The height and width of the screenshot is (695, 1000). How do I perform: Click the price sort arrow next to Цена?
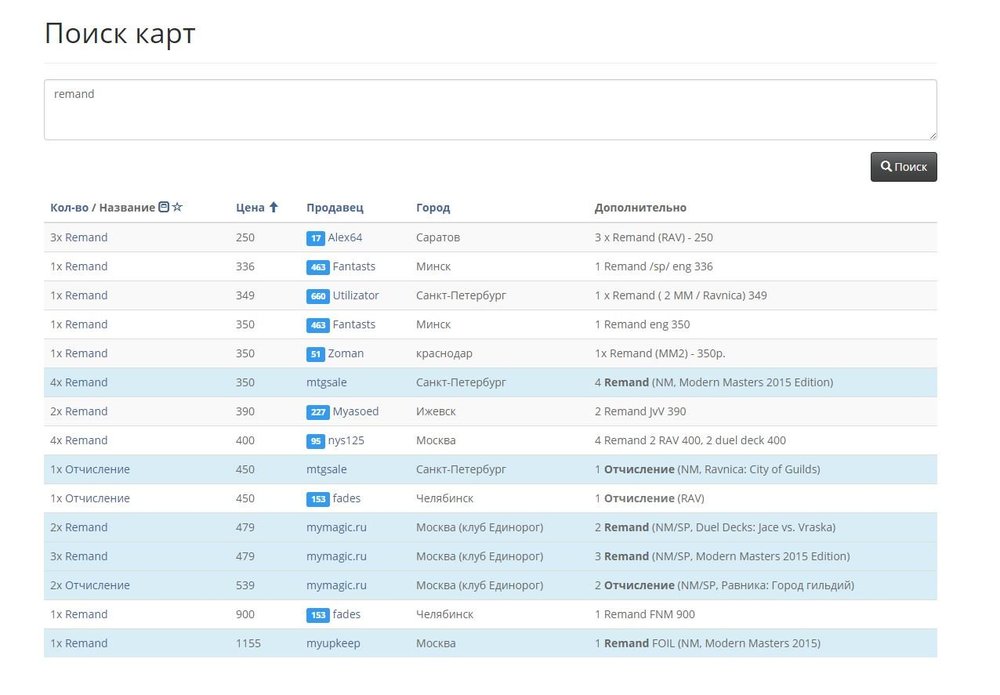[x=273, y=207]
